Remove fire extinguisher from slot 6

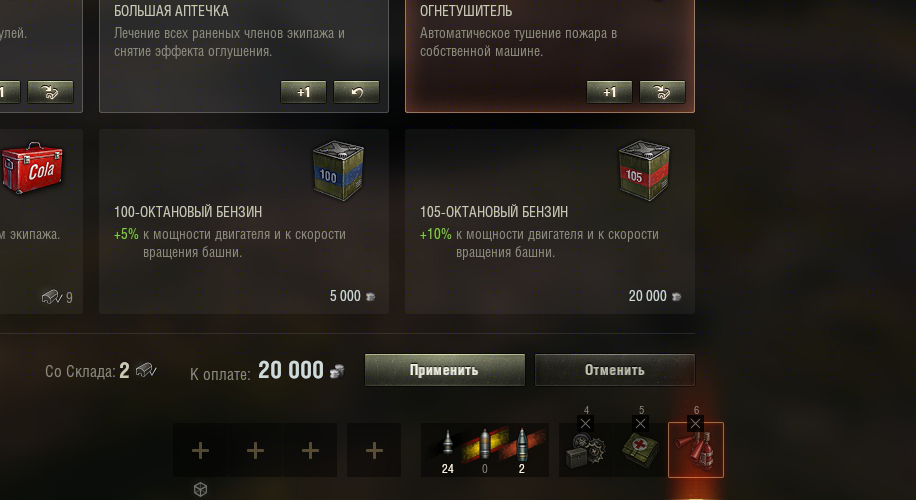tap(695, 423)
